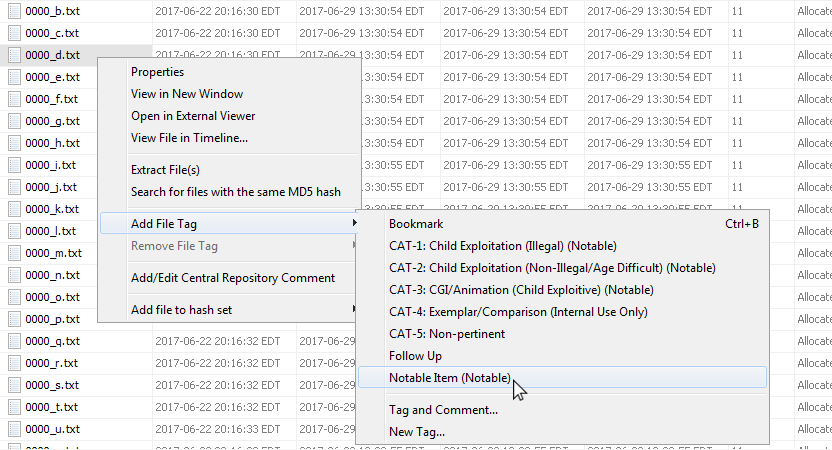This screenshot has height=450, width=832.
Task: Choose View File in Timeline
Action: [190, 138]
